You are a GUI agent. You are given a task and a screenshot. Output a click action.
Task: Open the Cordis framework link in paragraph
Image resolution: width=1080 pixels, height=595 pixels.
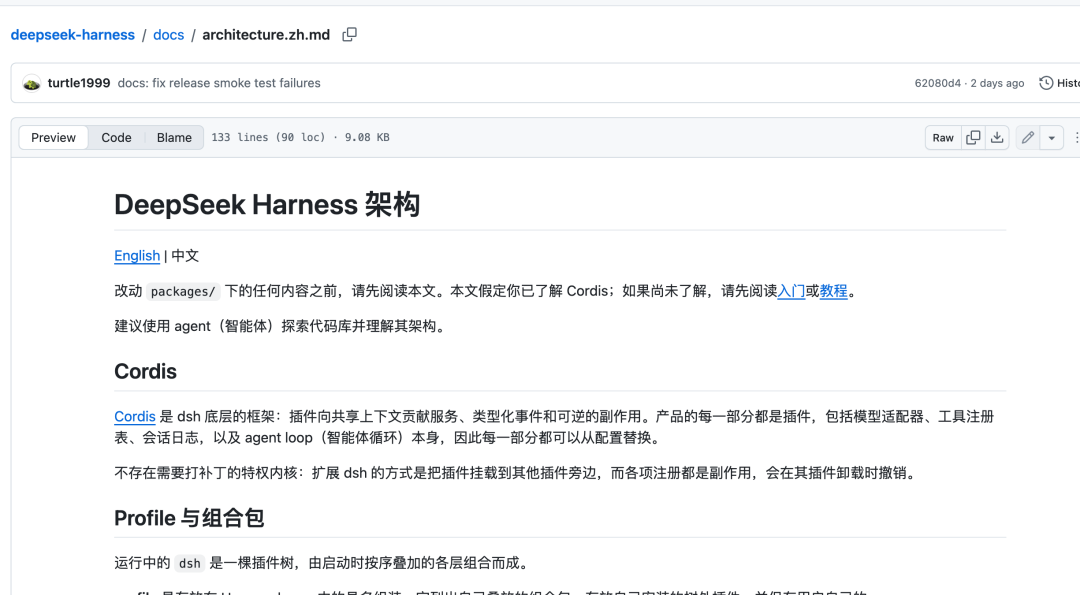[135, 417]
